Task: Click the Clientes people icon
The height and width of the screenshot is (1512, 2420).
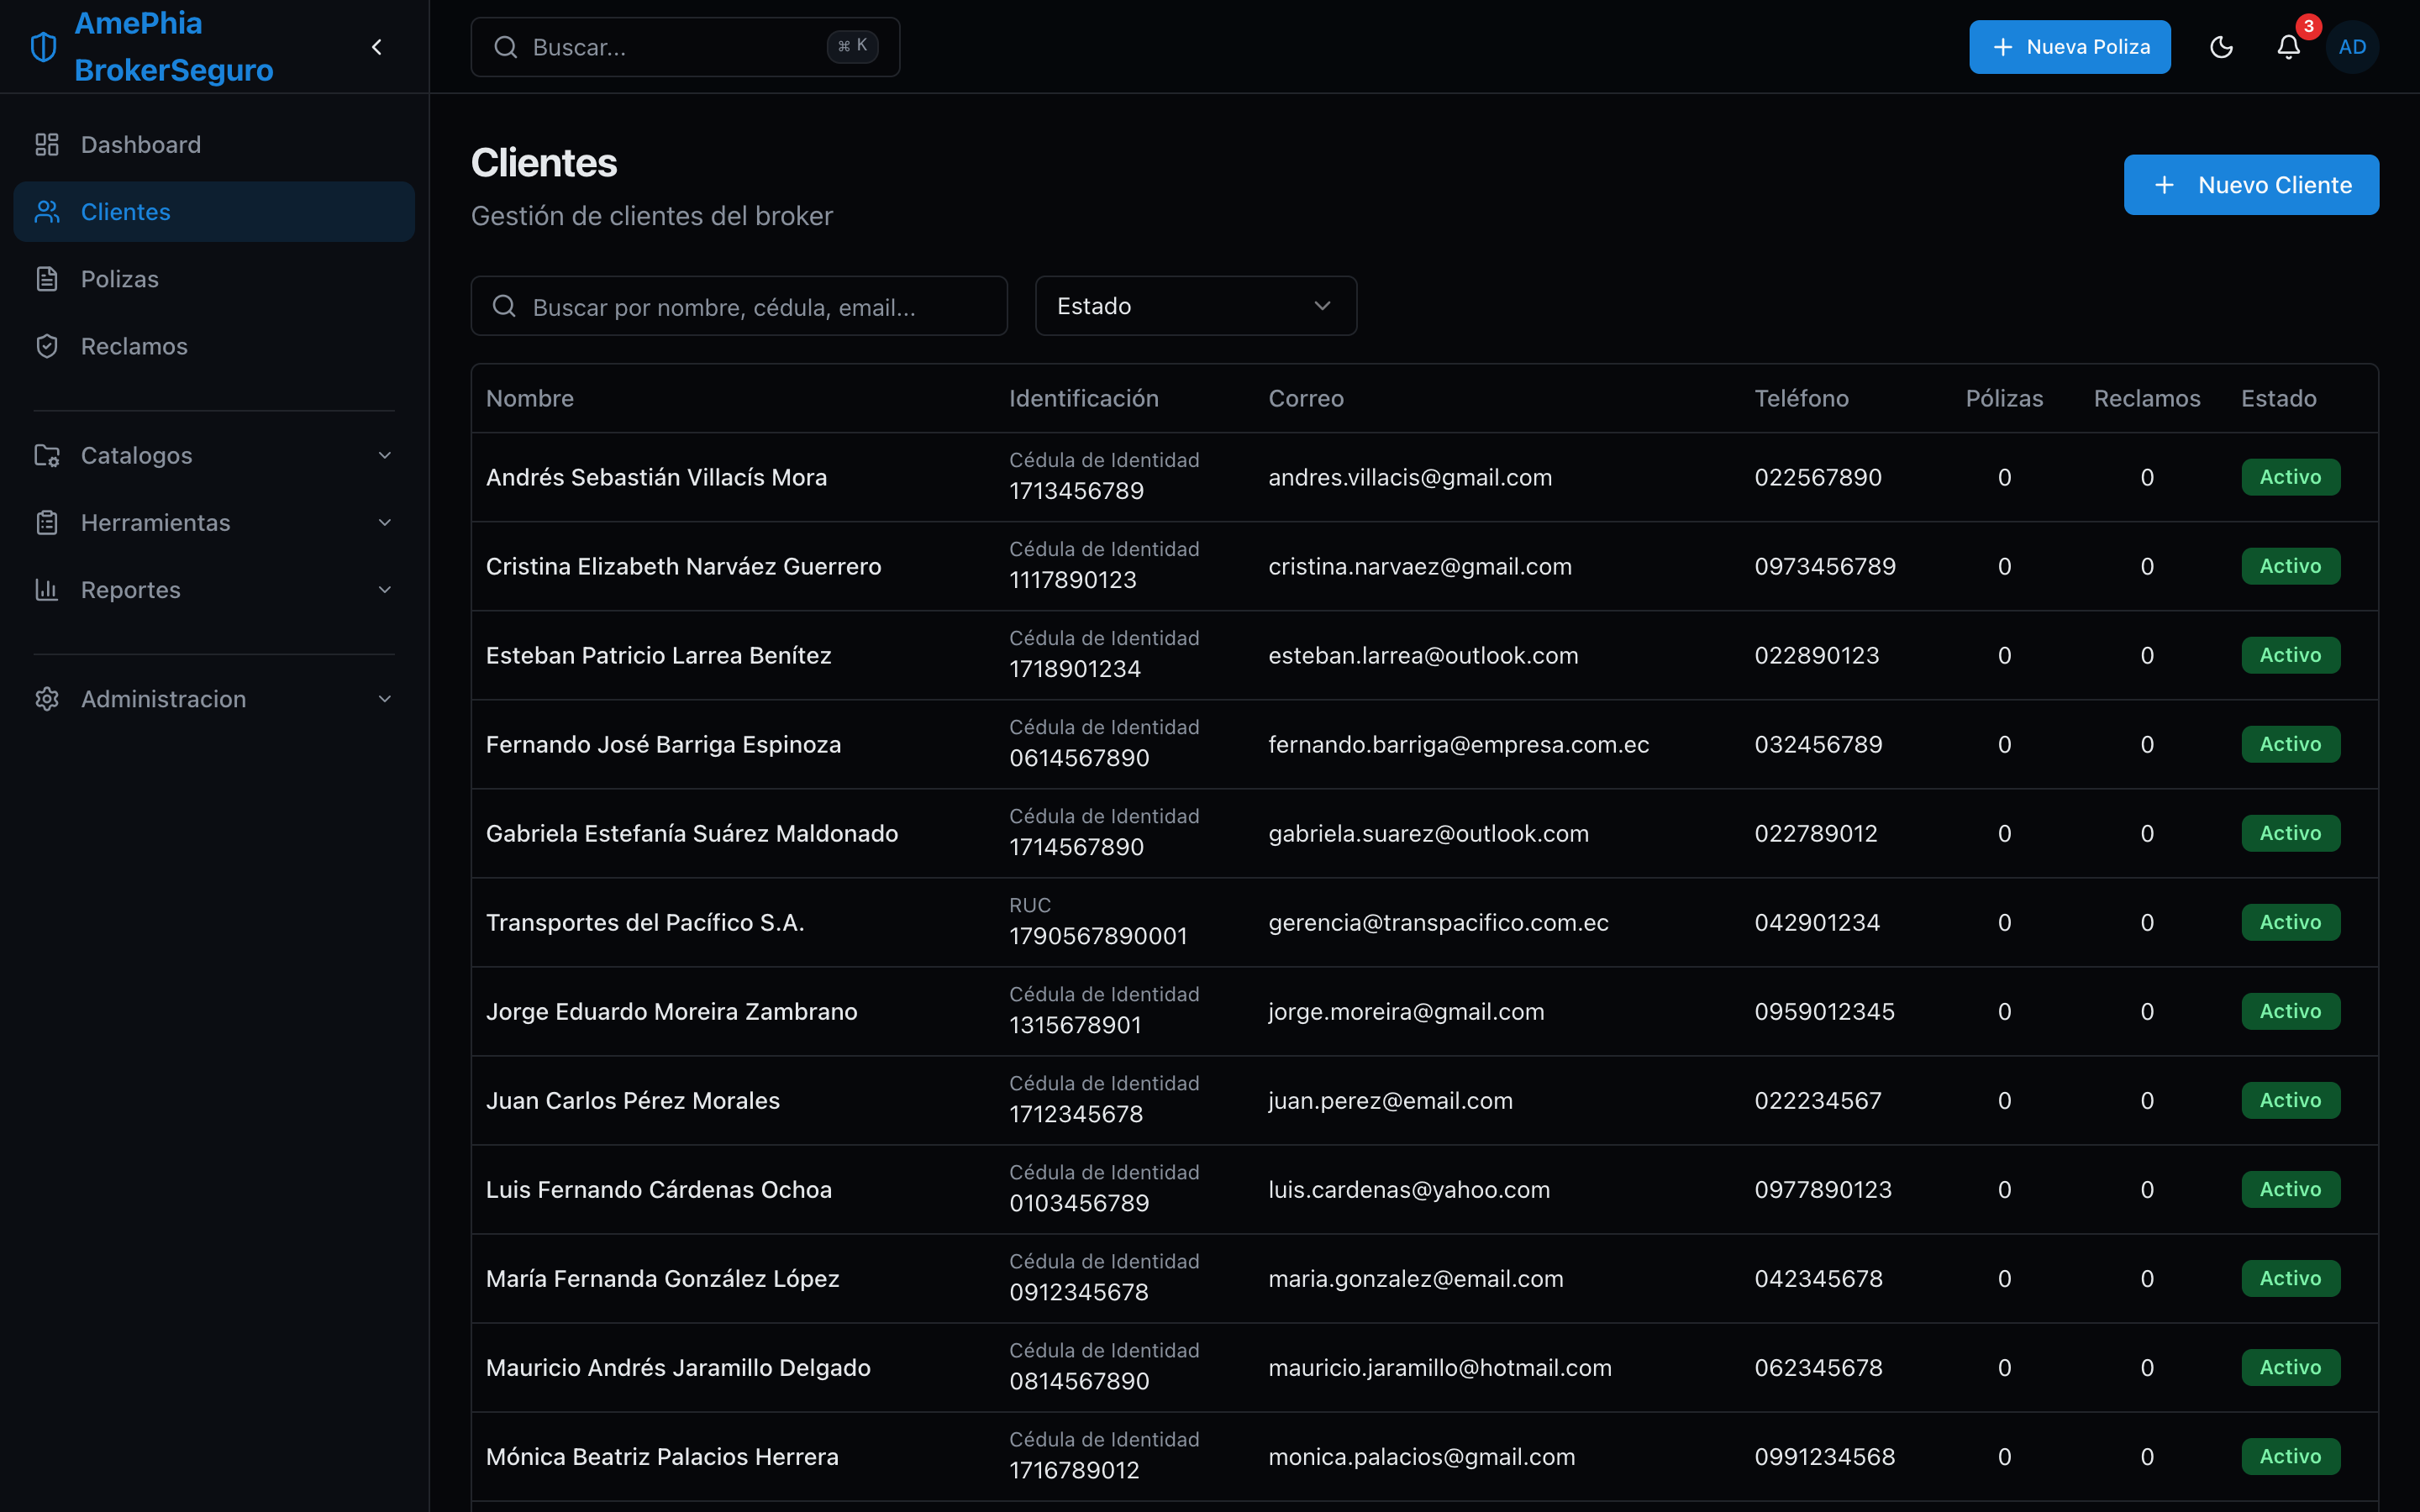Action: pyautogui.click(x=47, y=212)
